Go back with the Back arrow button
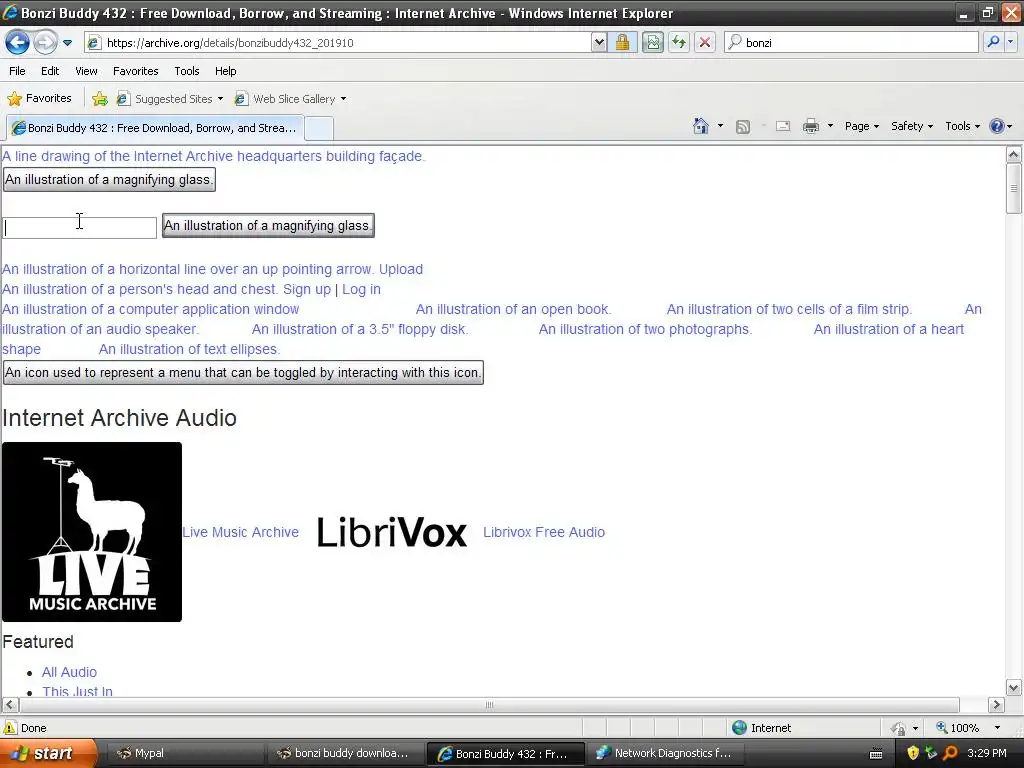 tap(17, 43)
